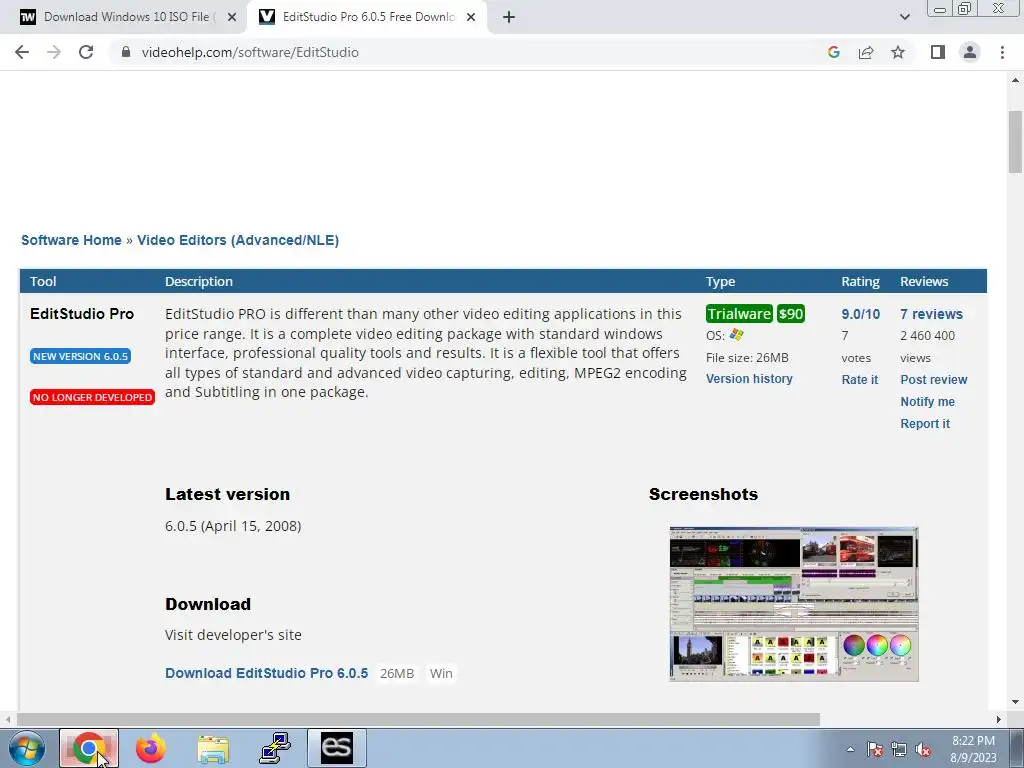Click the Latest version heading
The height and width of the screenshot is (768, 1024).
[227, 494]
